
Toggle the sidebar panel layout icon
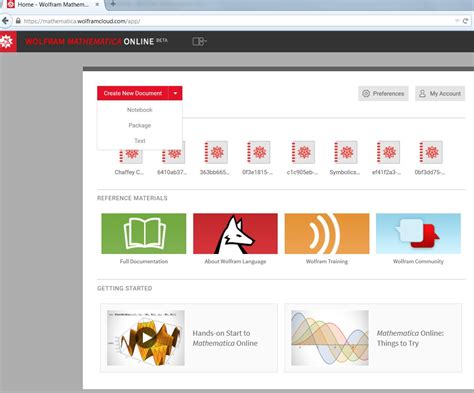pos(199,41)
